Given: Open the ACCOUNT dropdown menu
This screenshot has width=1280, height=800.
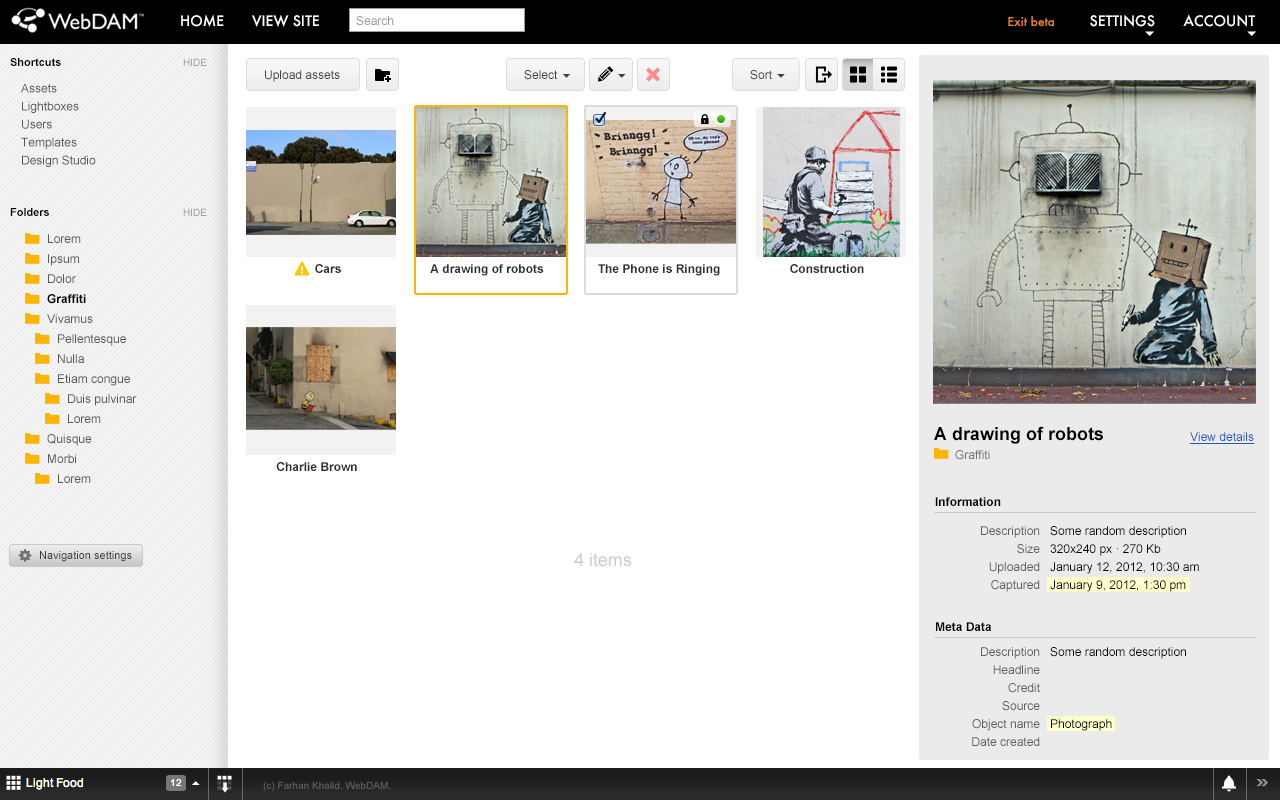Looking at the screenshot, I should point(1219,22).
